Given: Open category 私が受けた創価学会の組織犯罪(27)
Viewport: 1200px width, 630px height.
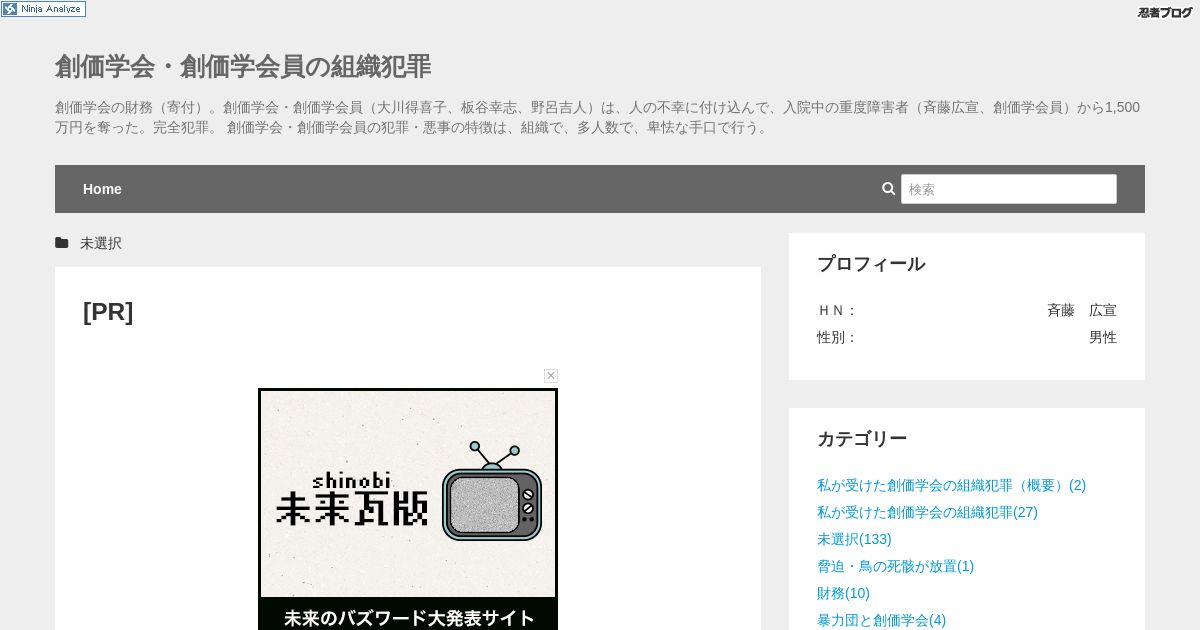Looking at the screenshot, I should (927, 512).
